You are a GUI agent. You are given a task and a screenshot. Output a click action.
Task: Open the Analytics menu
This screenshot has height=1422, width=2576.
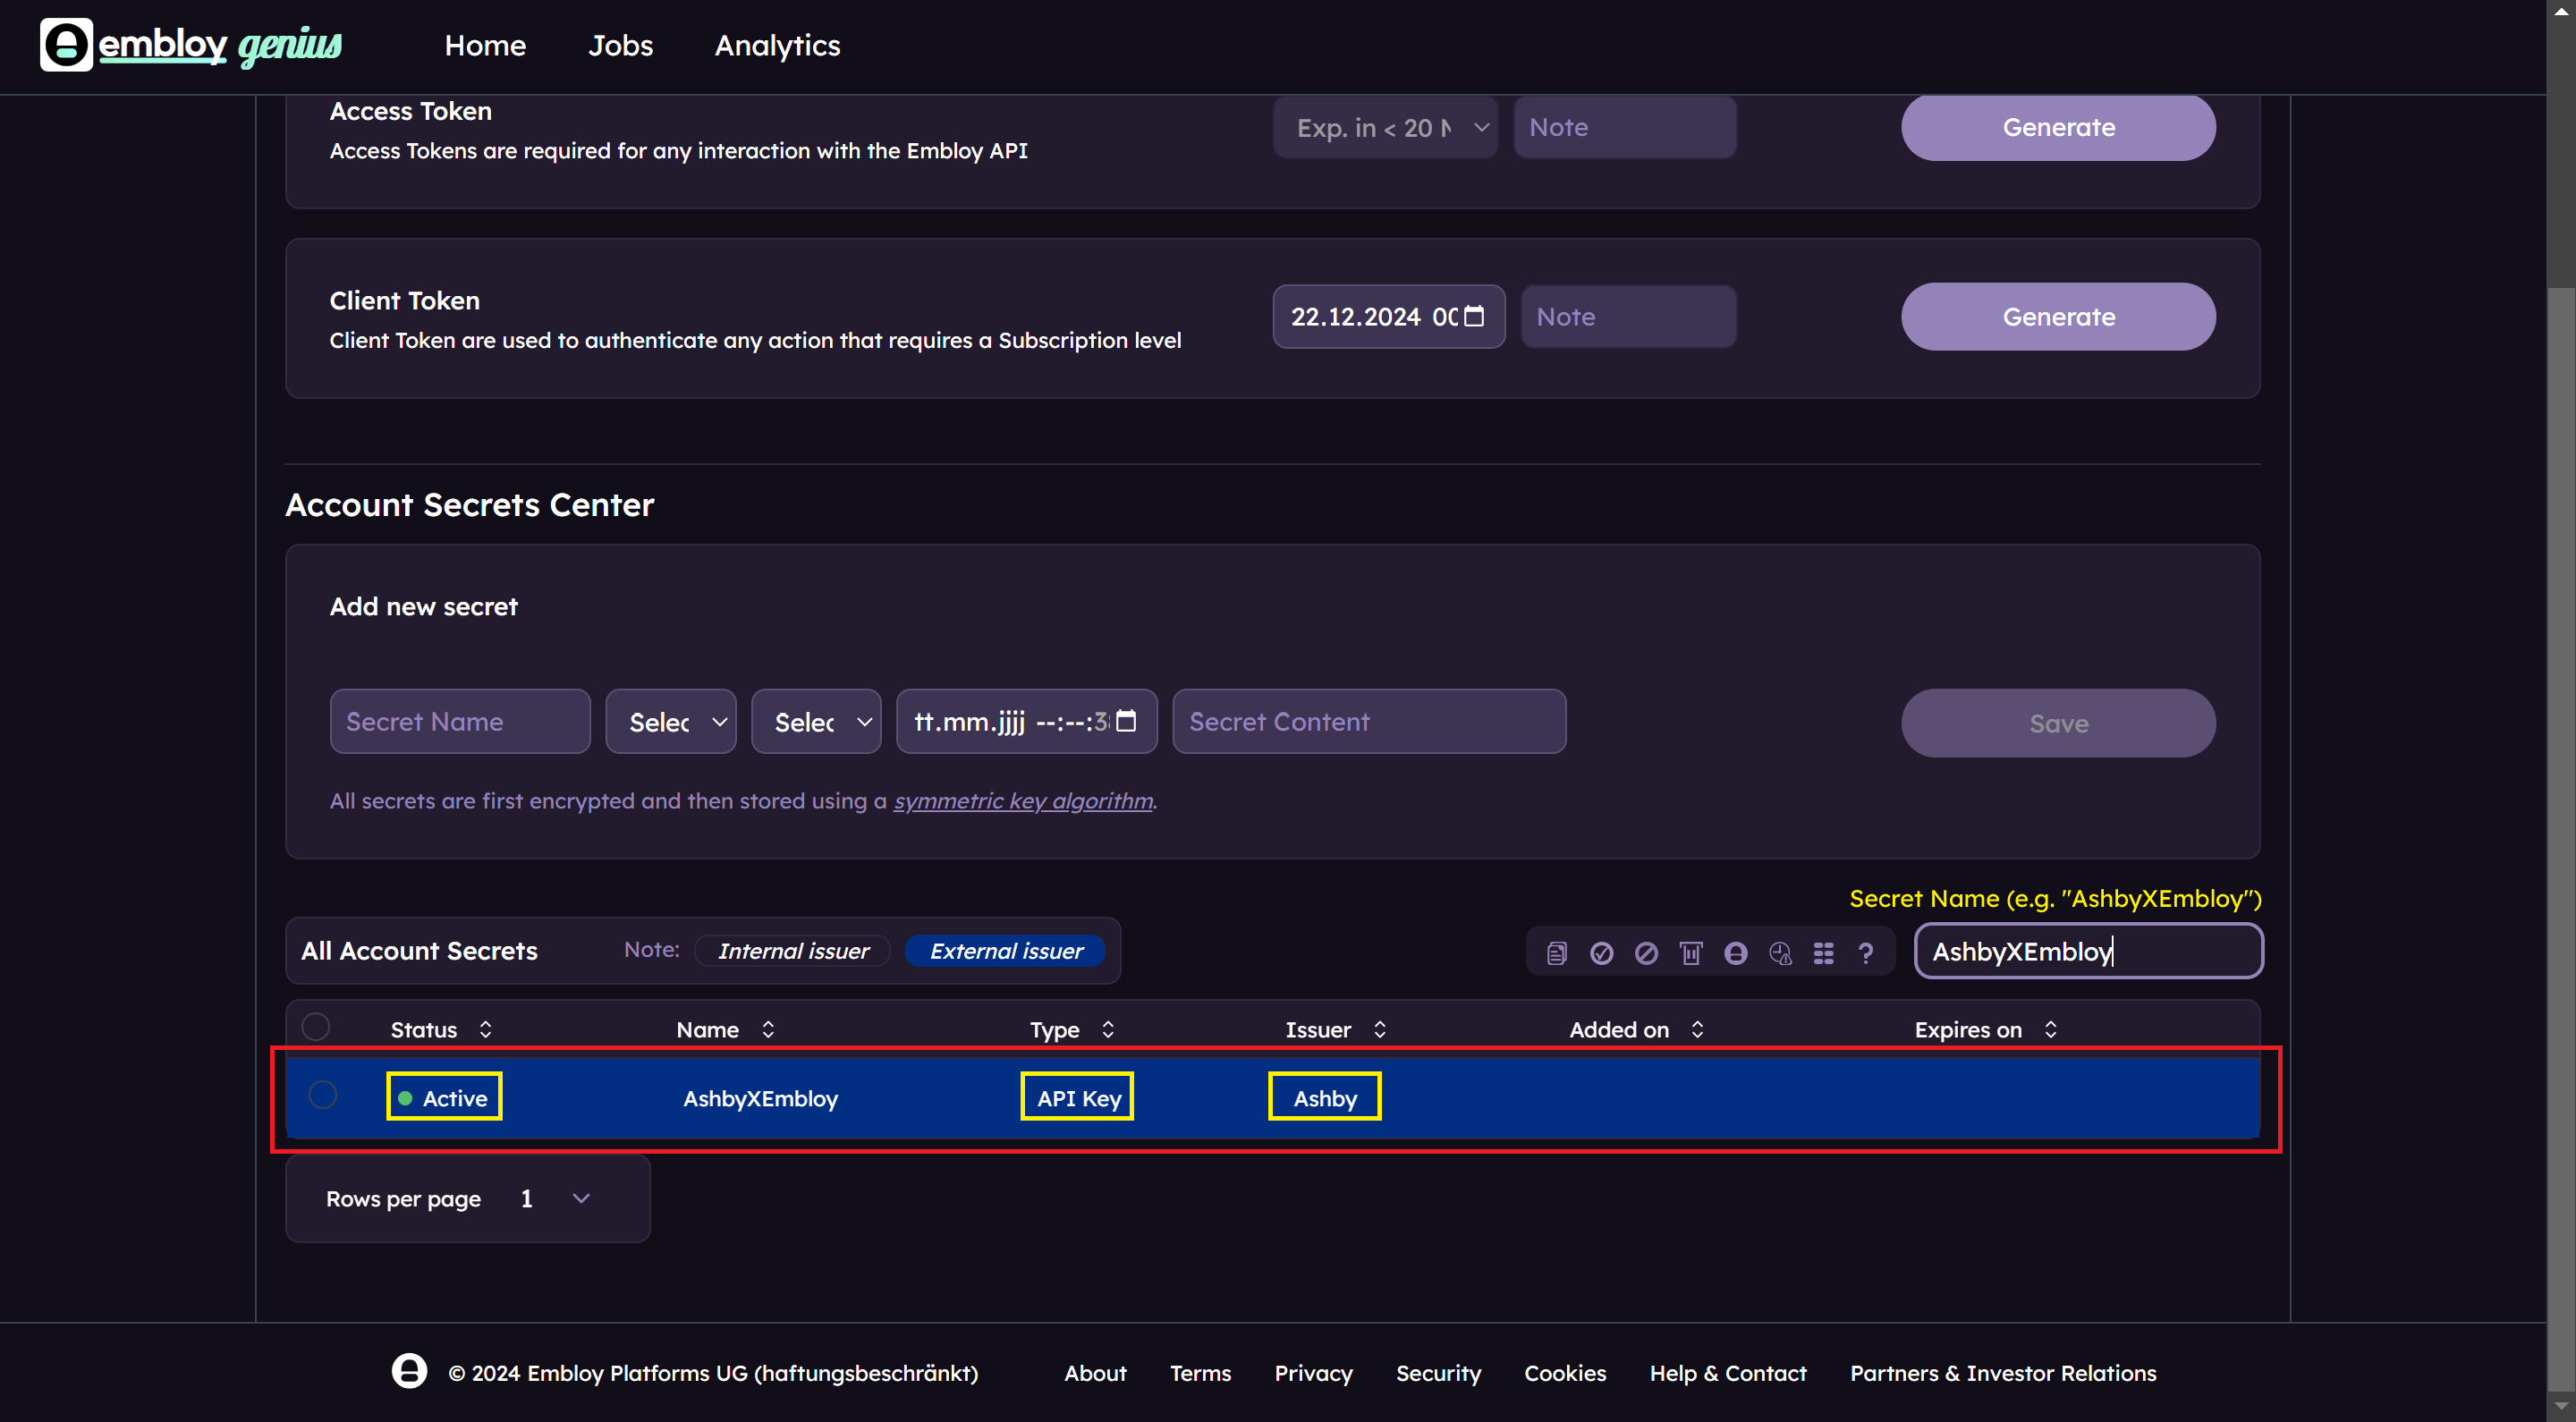777,45
